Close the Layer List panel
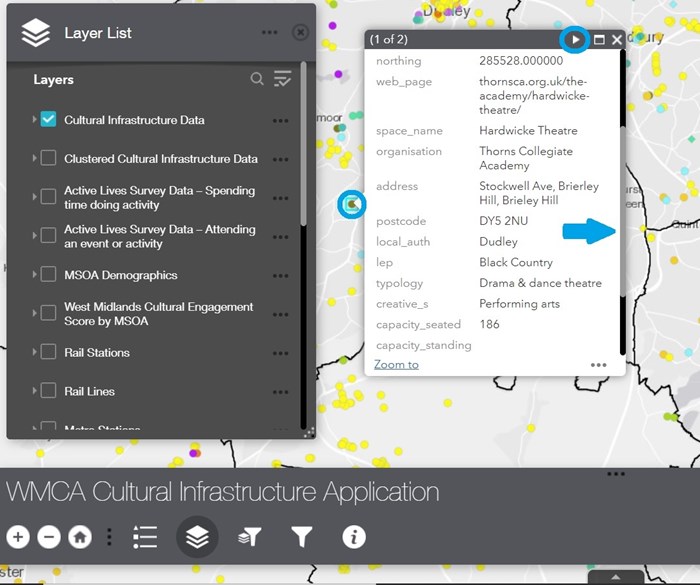 coord(300,32)
